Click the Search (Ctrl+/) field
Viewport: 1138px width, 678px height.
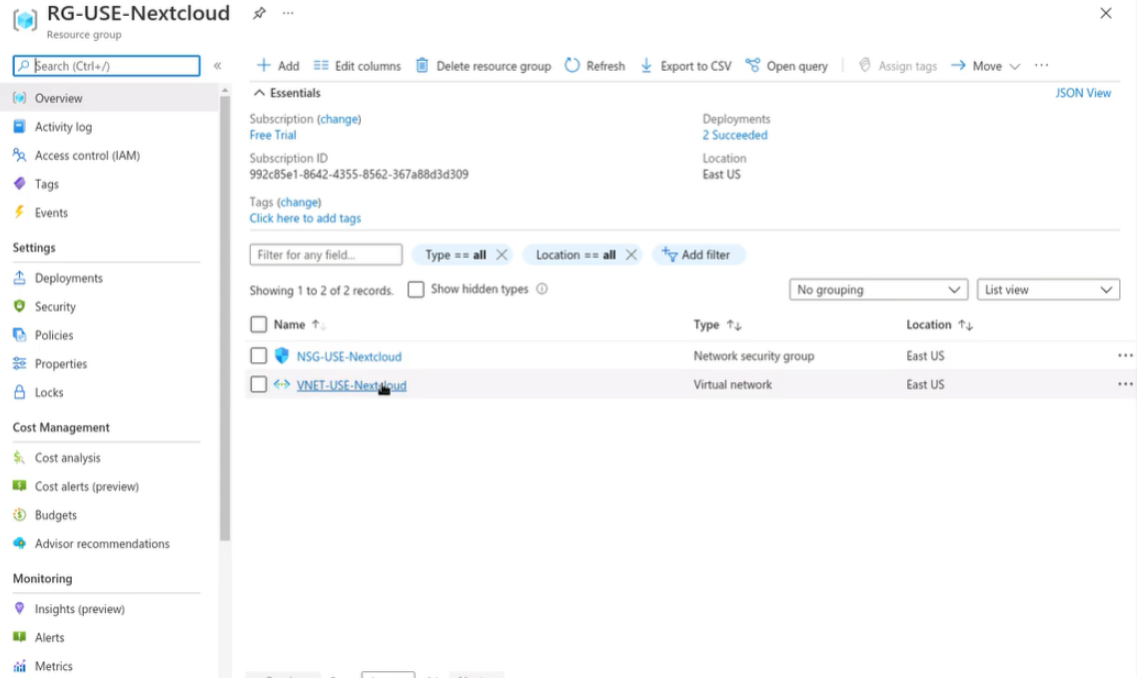pyautogui.click(x=107, y=66)
